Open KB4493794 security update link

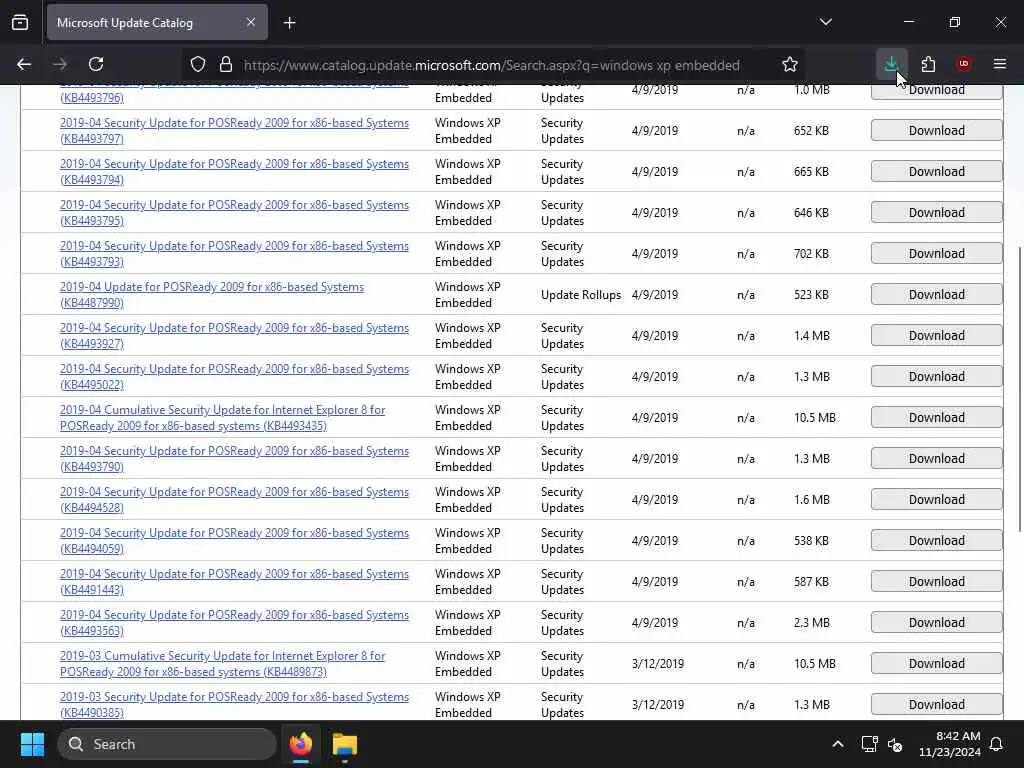tap(234, 172)
